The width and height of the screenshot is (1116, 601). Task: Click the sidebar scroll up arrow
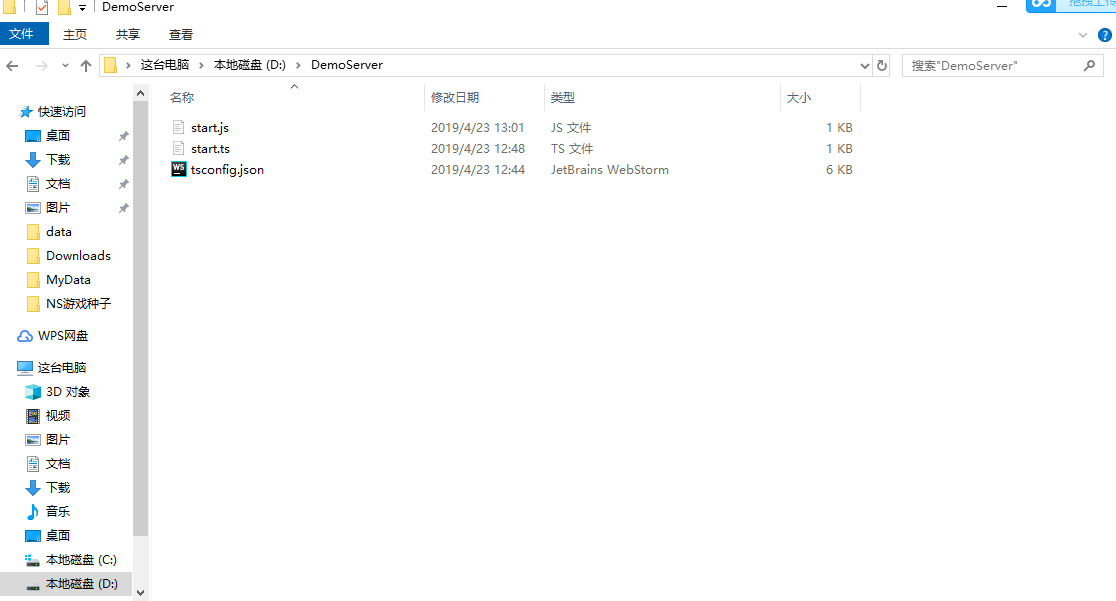pyautogui.click(x=140, y=93)
